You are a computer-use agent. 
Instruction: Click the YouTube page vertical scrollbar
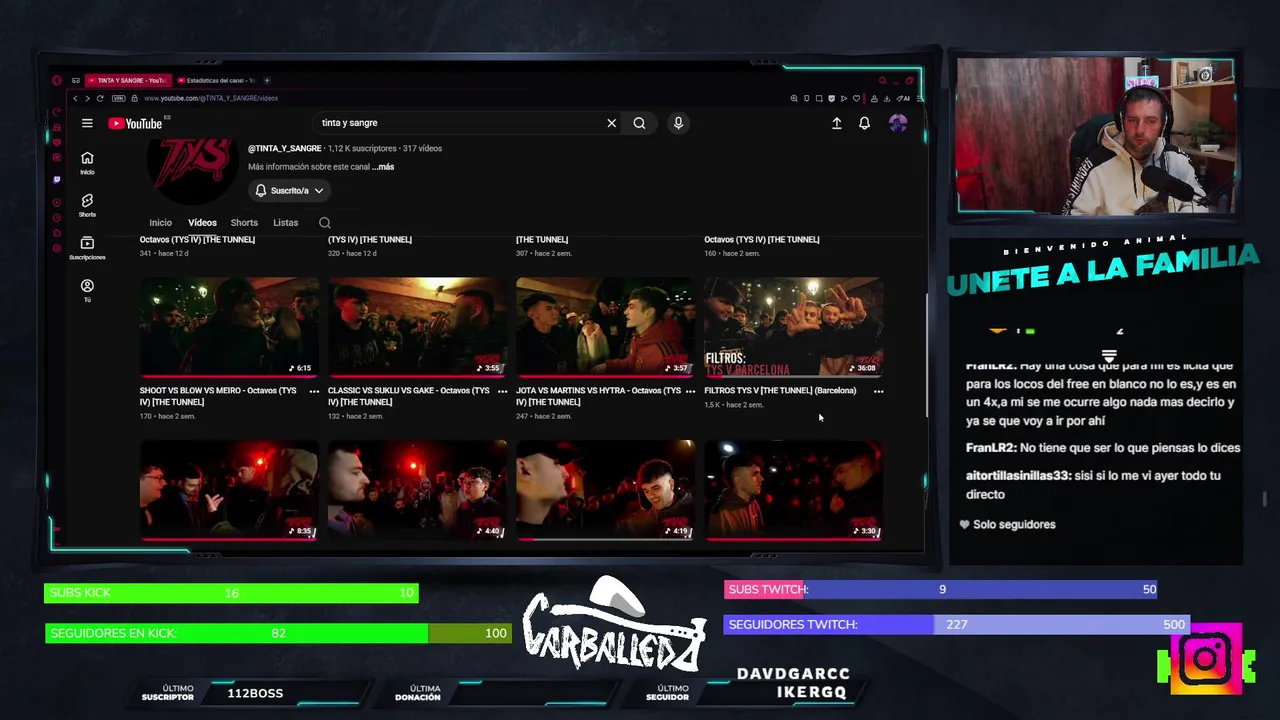pyautogui.click(x=926, y=355)
